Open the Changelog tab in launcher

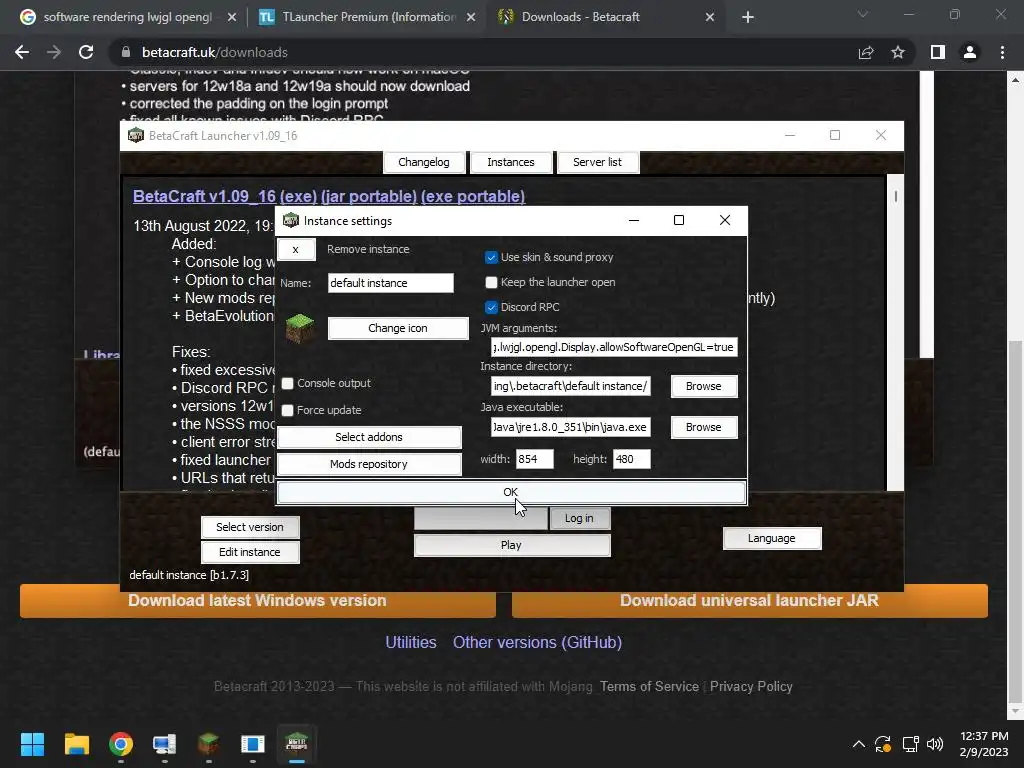coord(424,162)
